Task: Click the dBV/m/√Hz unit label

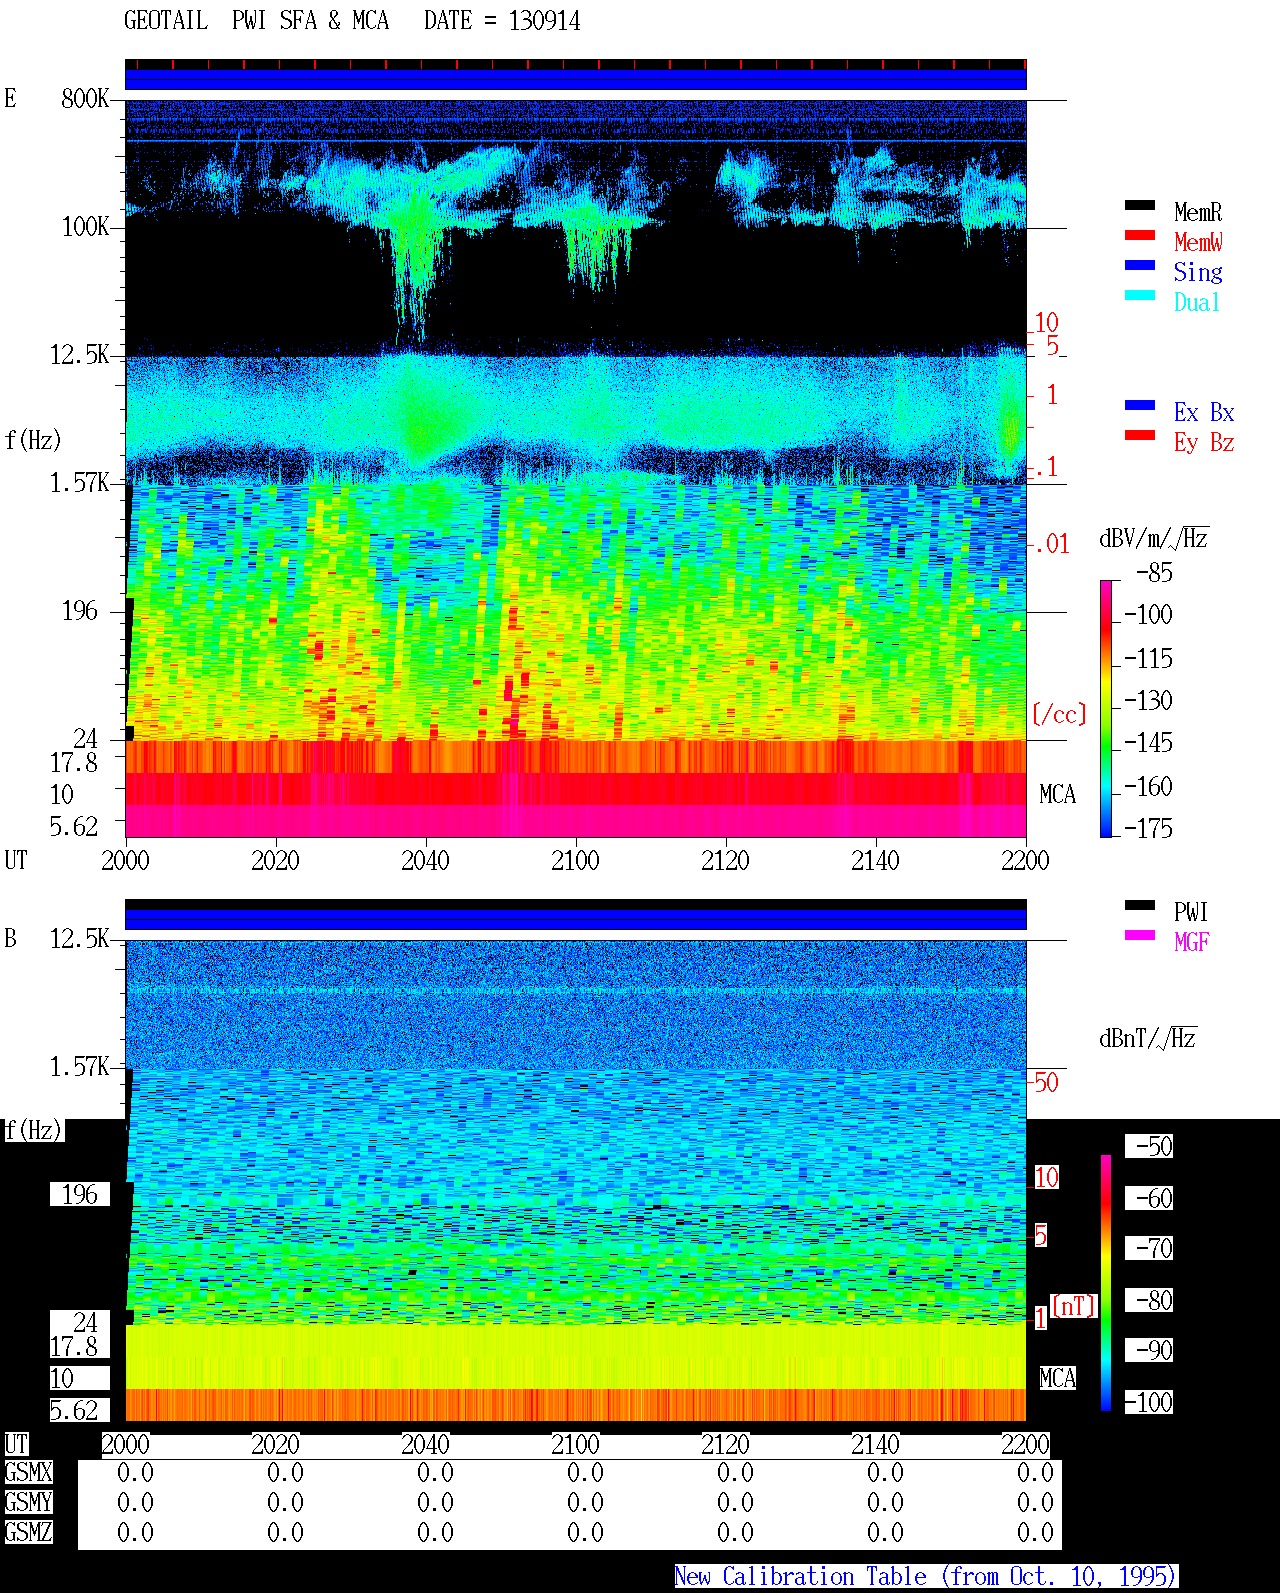Action: pos(1154,539)
